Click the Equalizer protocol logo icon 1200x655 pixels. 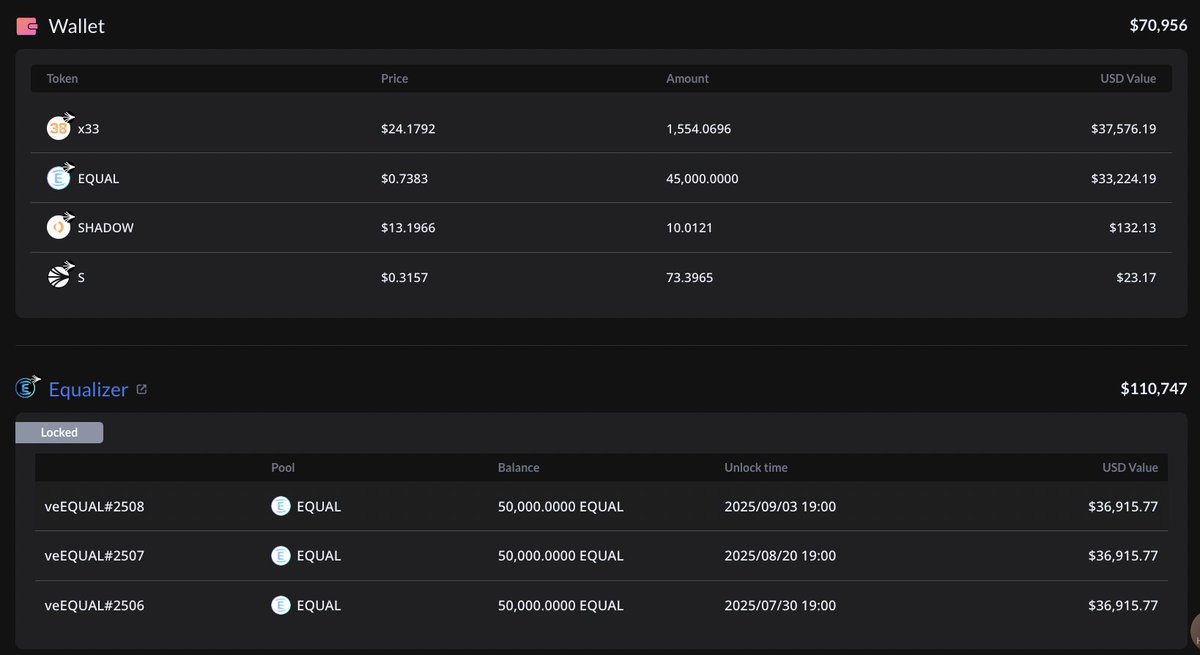[28, 388]
